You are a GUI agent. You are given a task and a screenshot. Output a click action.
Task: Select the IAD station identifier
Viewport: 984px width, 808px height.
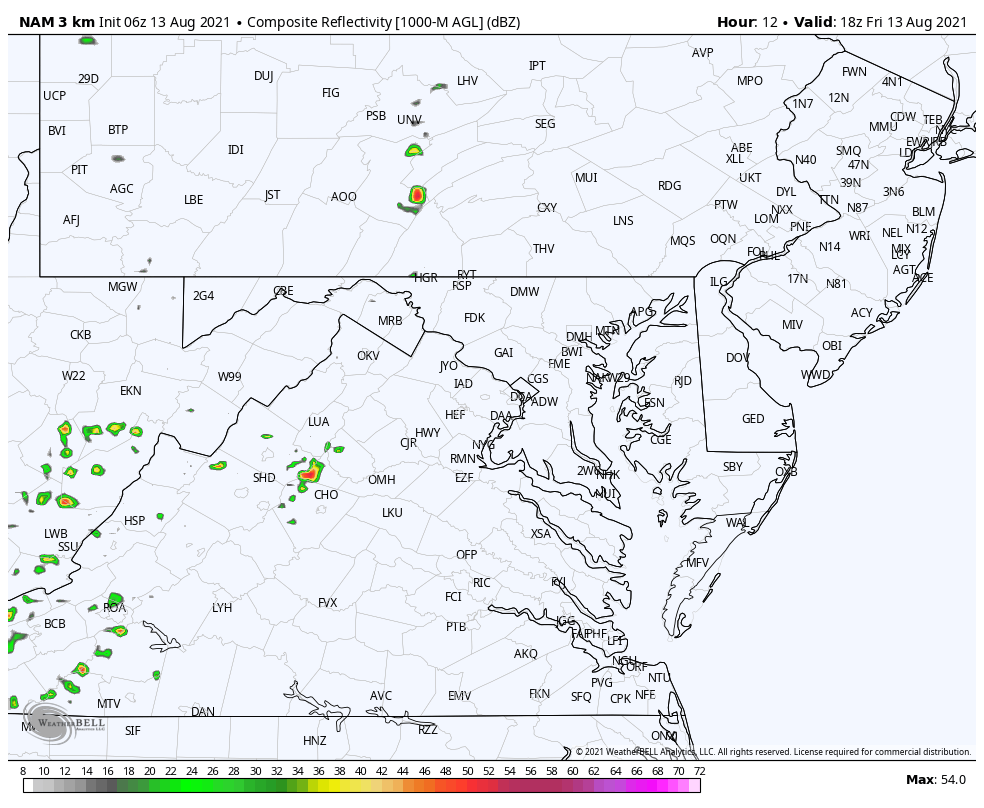click(461, 383)
